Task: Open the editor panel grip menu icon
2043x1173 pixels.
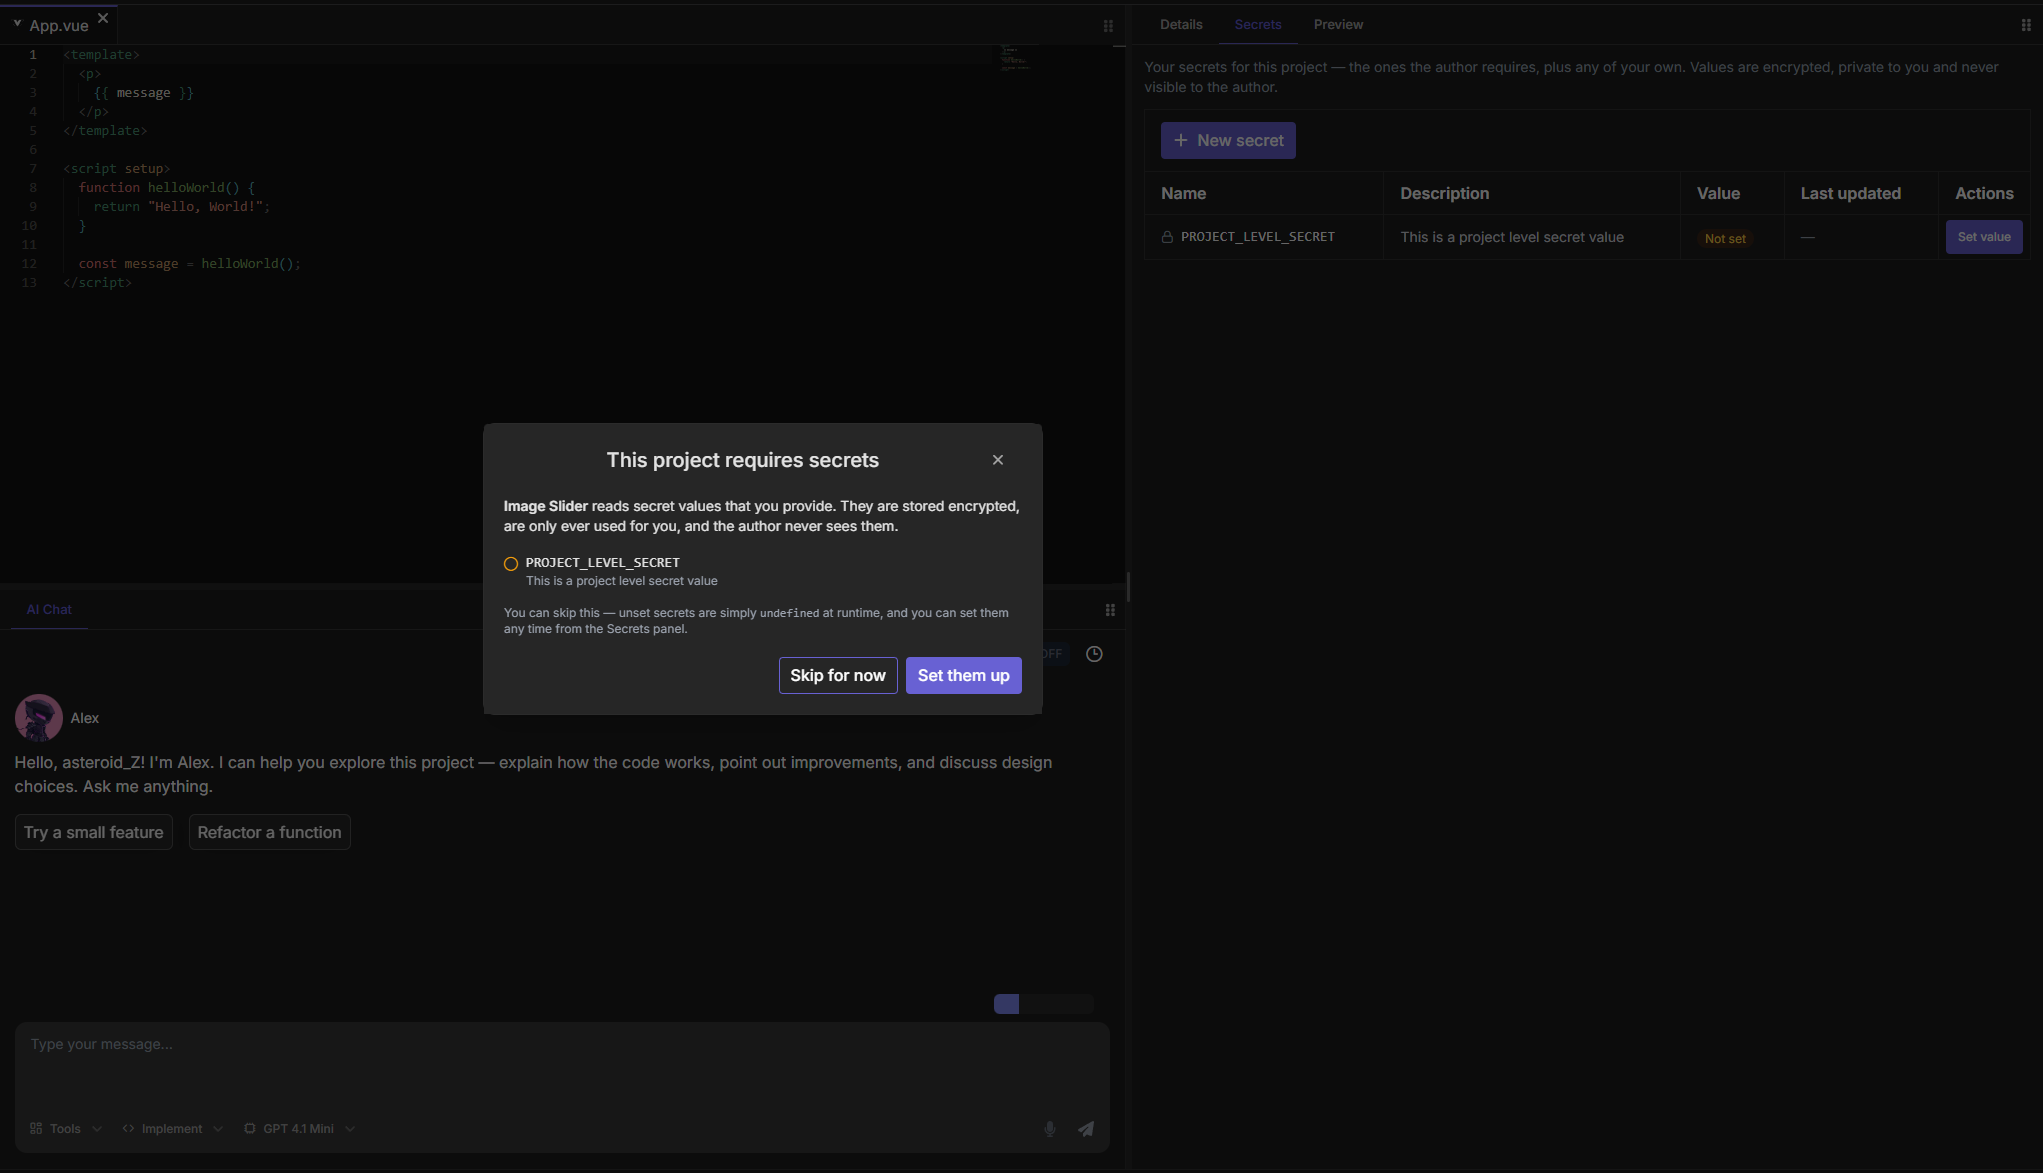Action: pos(1108,26)
